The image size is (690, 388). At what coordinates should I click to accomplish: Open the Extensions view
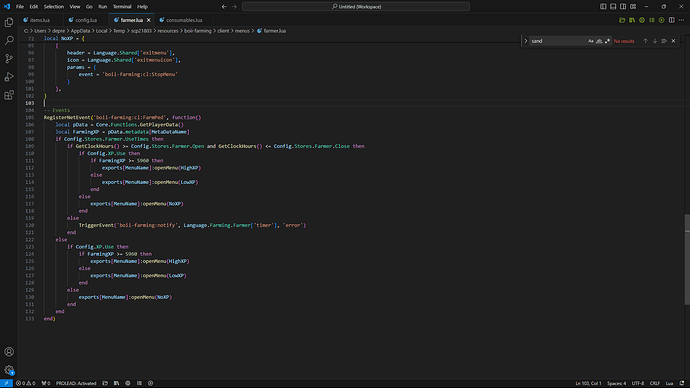click(x=9, y=95)
